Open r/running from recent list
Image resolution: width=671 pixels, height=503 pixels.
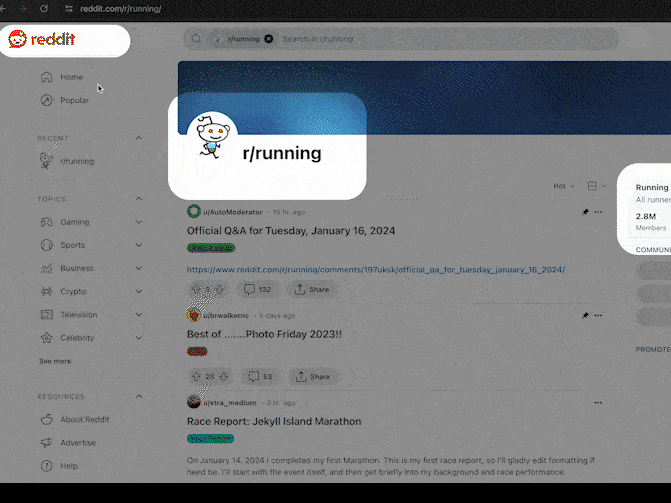(77, 161)
